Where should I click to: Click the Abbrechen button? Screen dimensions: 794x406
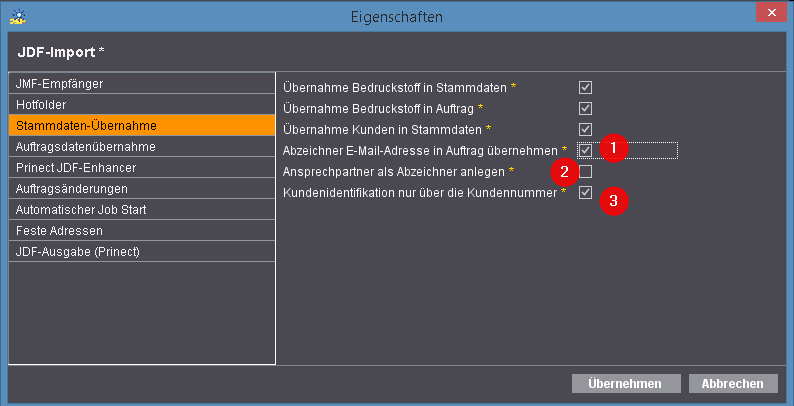click(733, 384)
